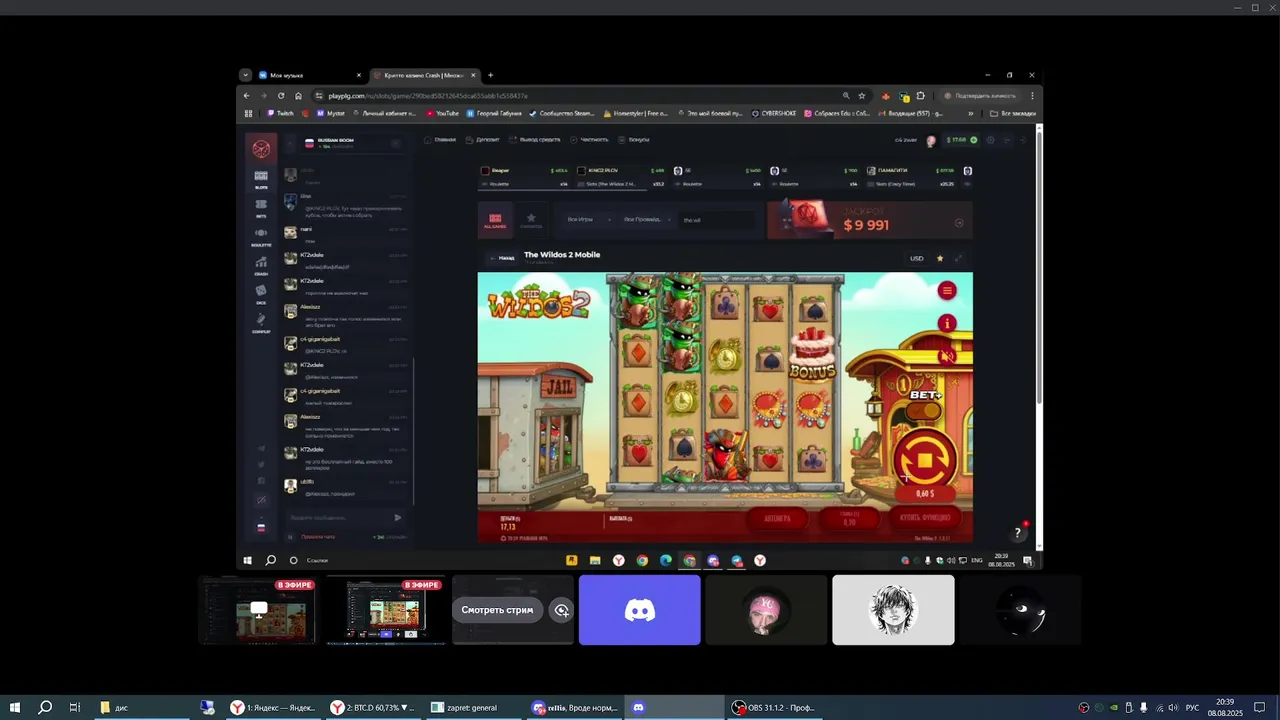Select the ALL GAMES category tile
This screenshot has width=1280, height=720.
click(x=495, y=220)
